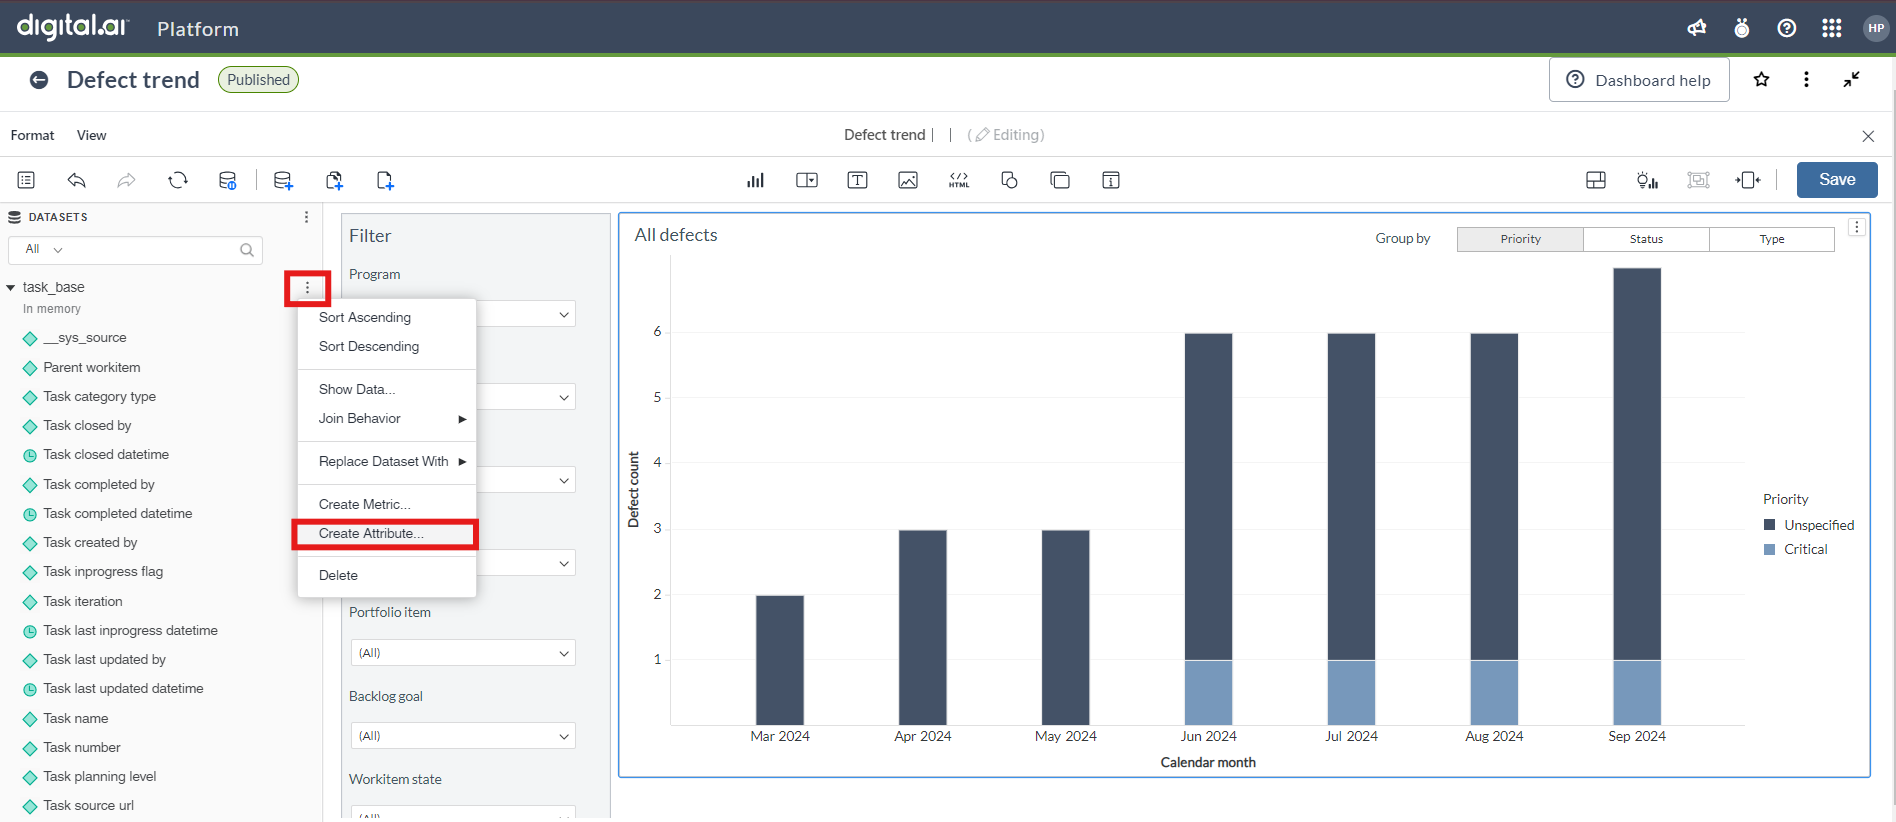Collapse the task_base dataset tree
The image size is (1896, 822).
tap(11, 287)
